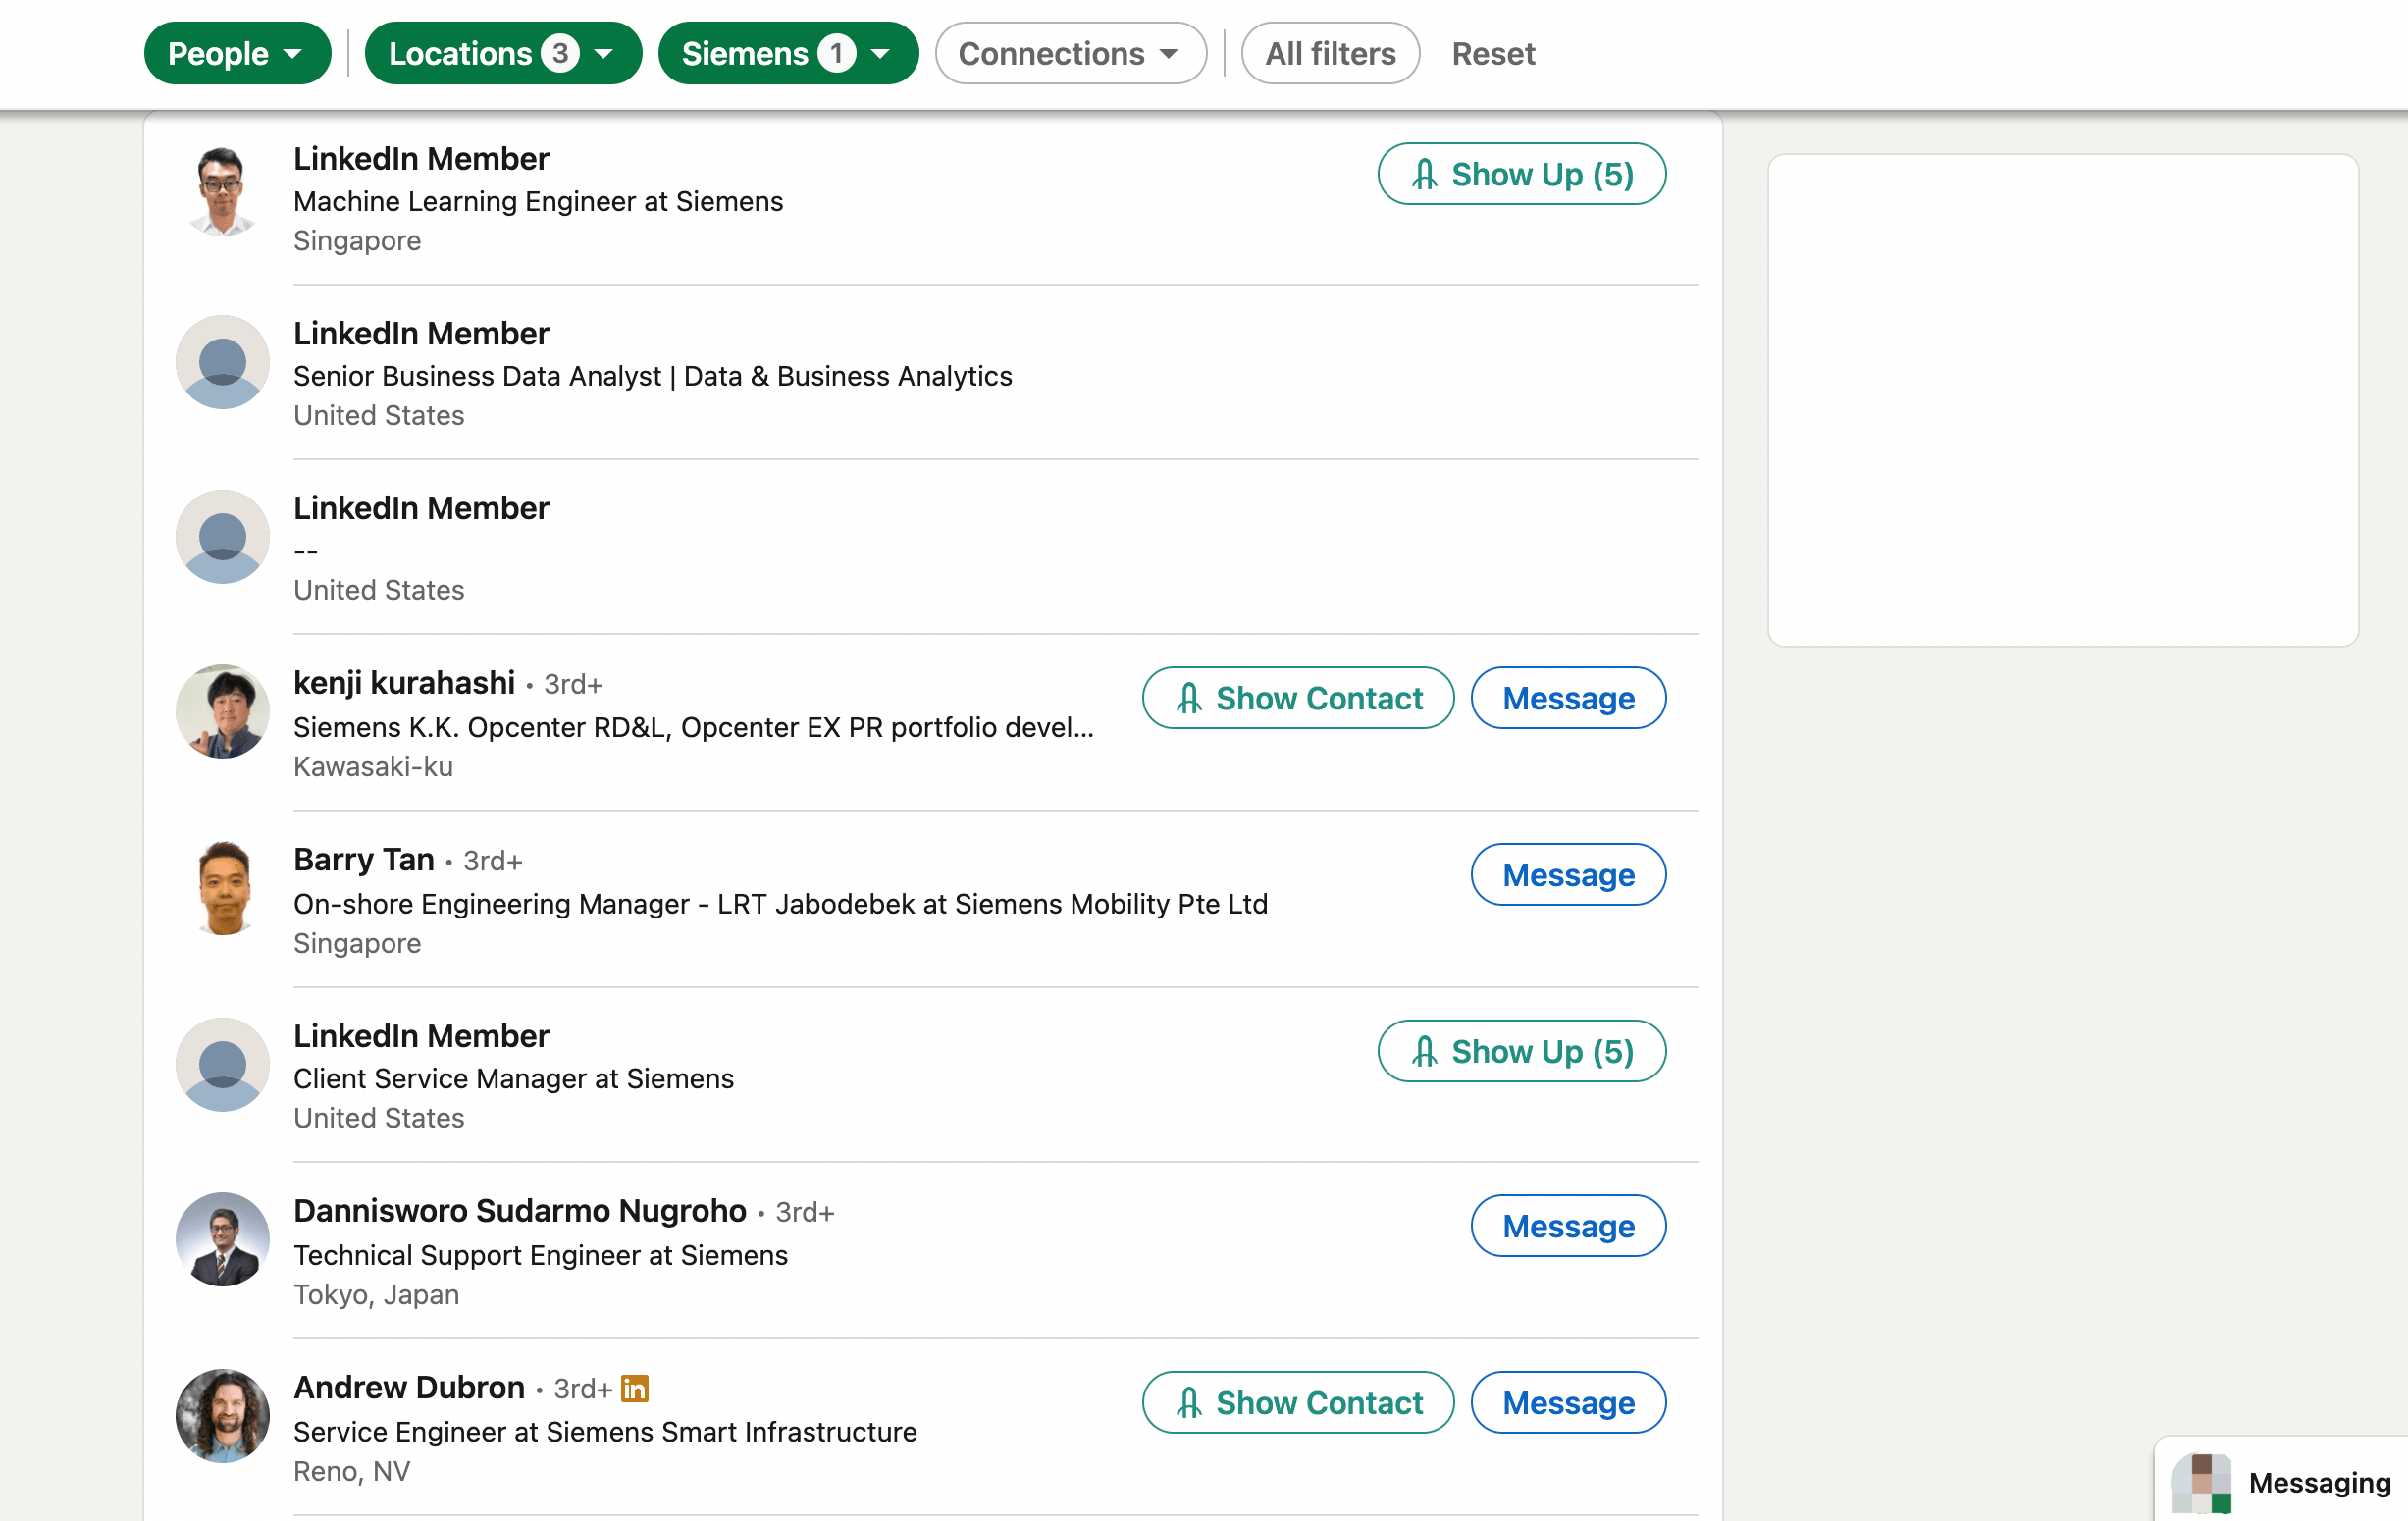Message Andrew Dubron

click(x=1568, y=1402)
